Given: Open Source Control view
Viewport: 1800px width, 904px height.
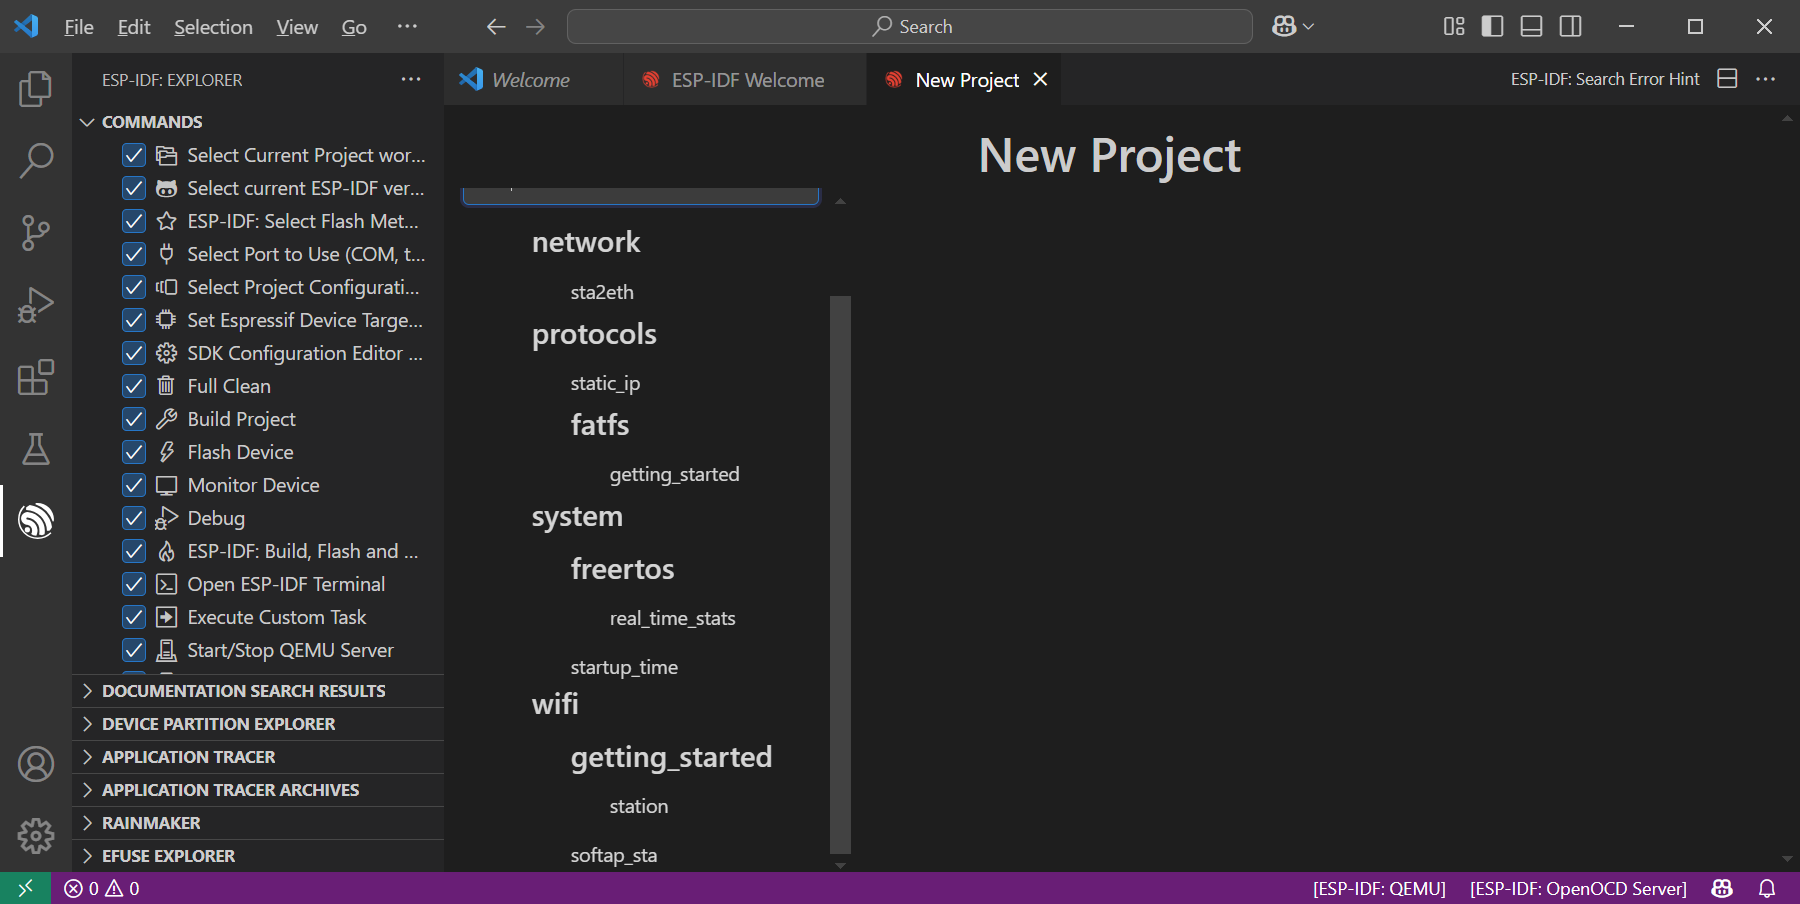Looking at the screenshot, I should (36, 233).
